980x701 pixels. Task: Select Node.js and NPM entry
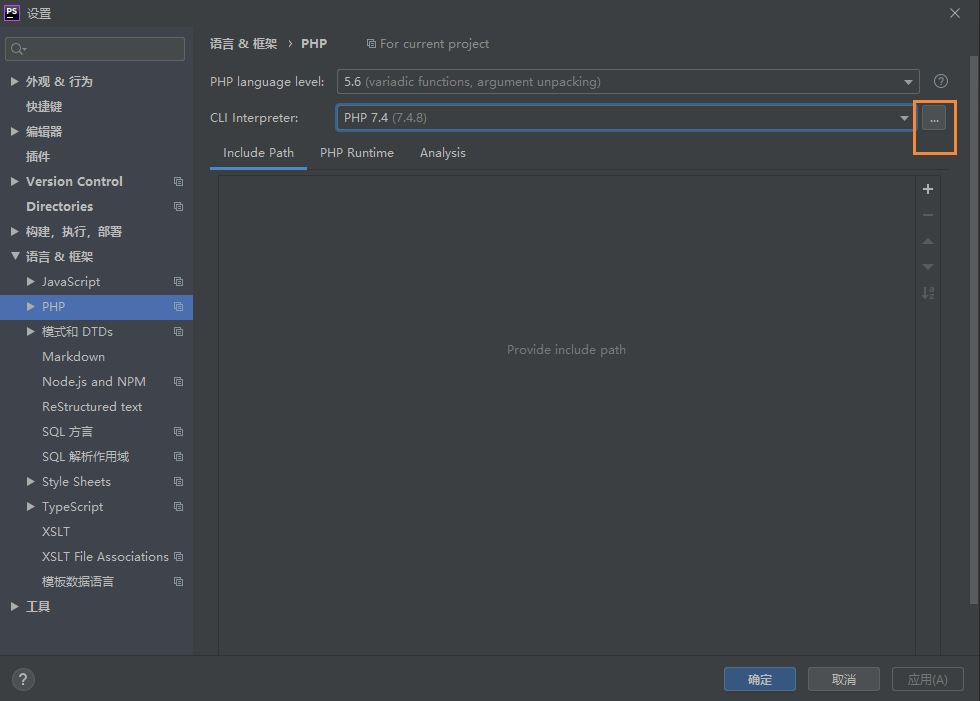tap(94, 382)
